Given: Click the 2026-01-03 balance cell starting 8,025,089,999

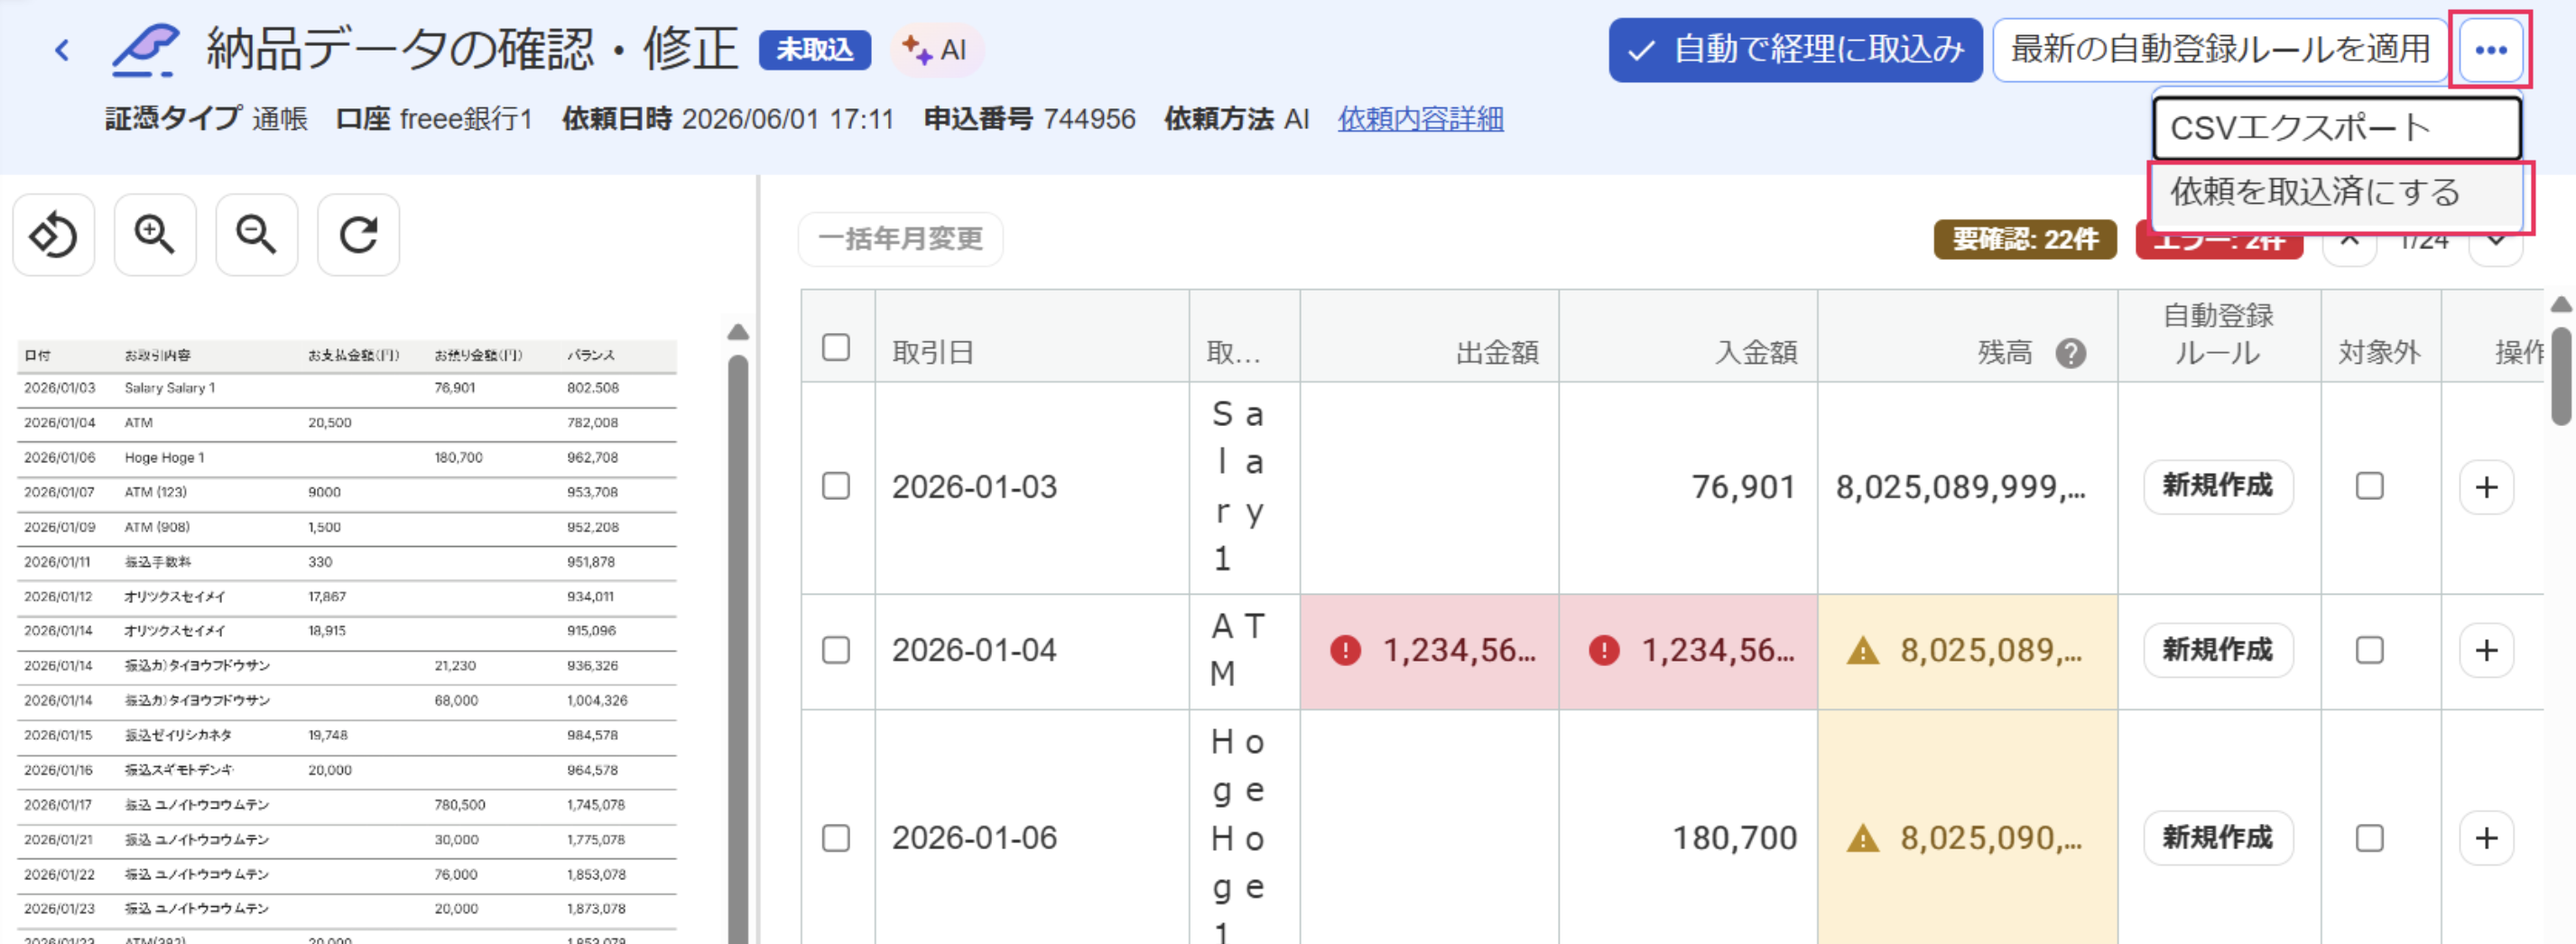Looking at the screenshot, I should coord(1967,487).
